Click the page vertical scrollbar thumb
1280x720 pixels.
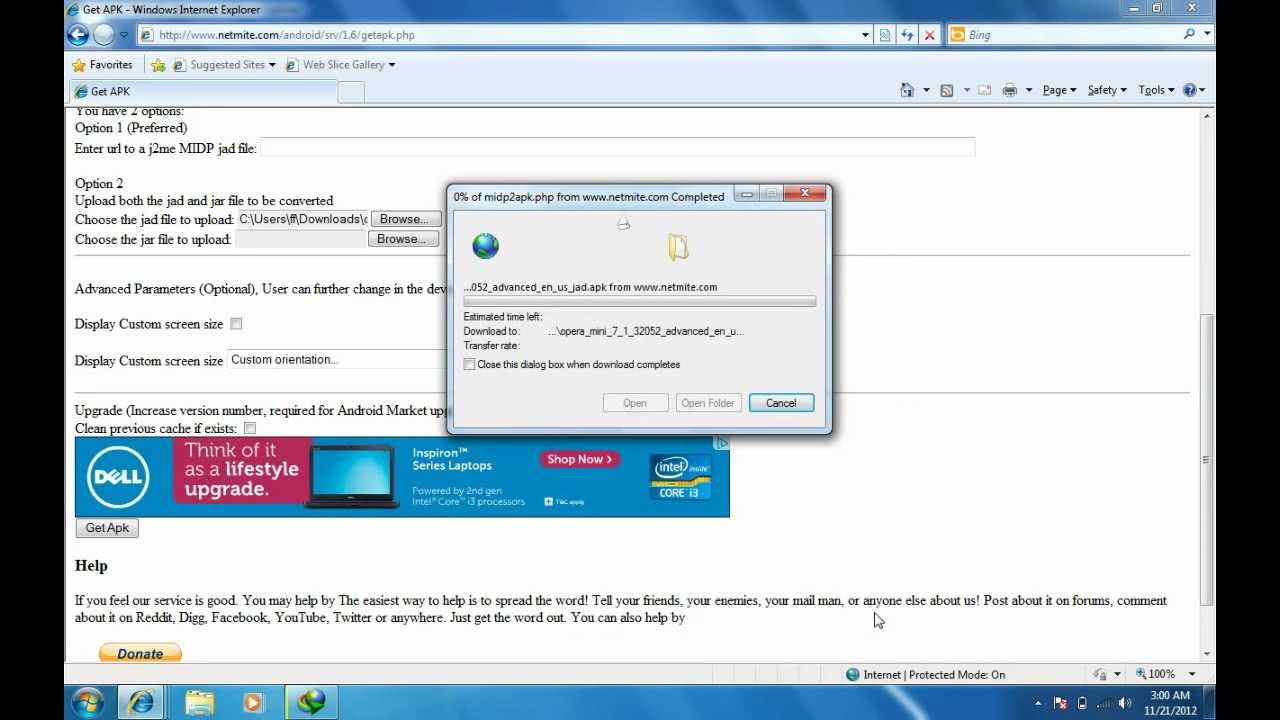click(1207, 460)
